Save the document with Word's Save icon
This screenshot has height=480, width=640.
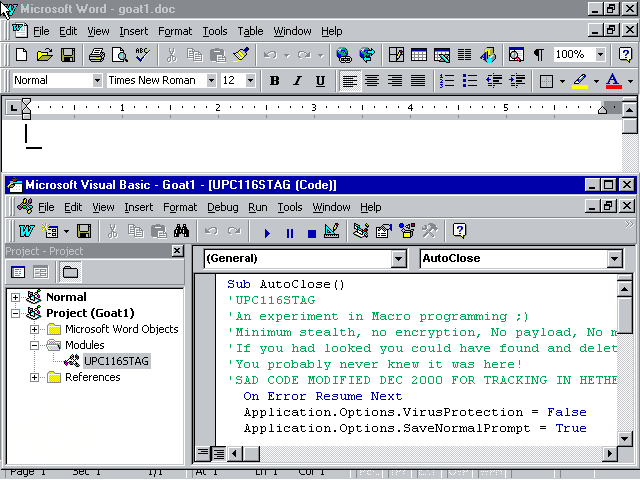click(x=68, y=55)
